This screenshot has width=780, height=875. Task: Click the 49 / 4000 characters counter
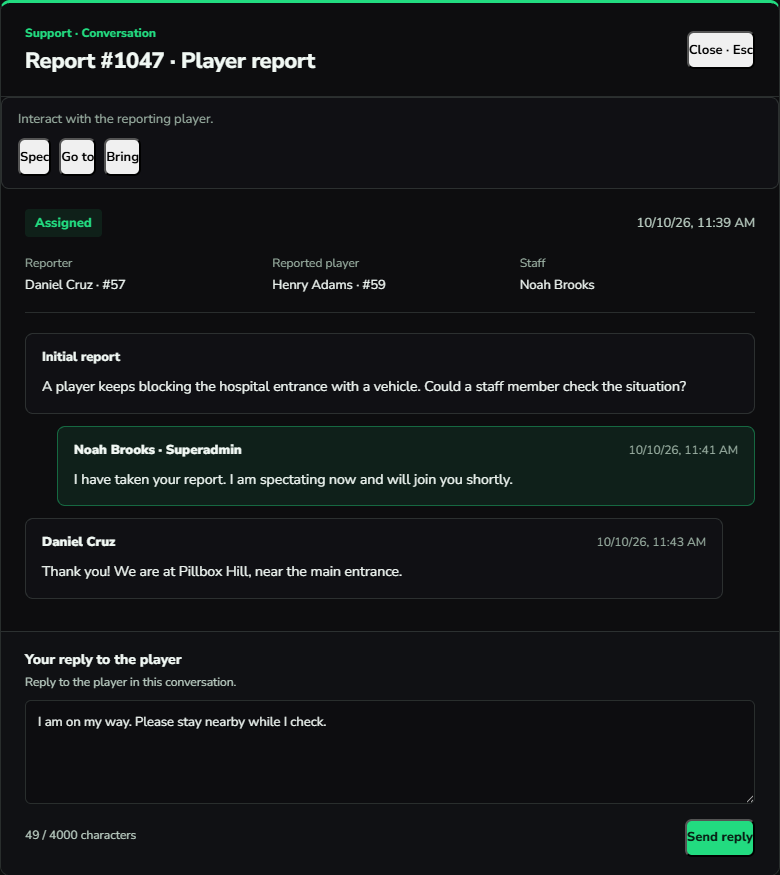click(80, 835)
